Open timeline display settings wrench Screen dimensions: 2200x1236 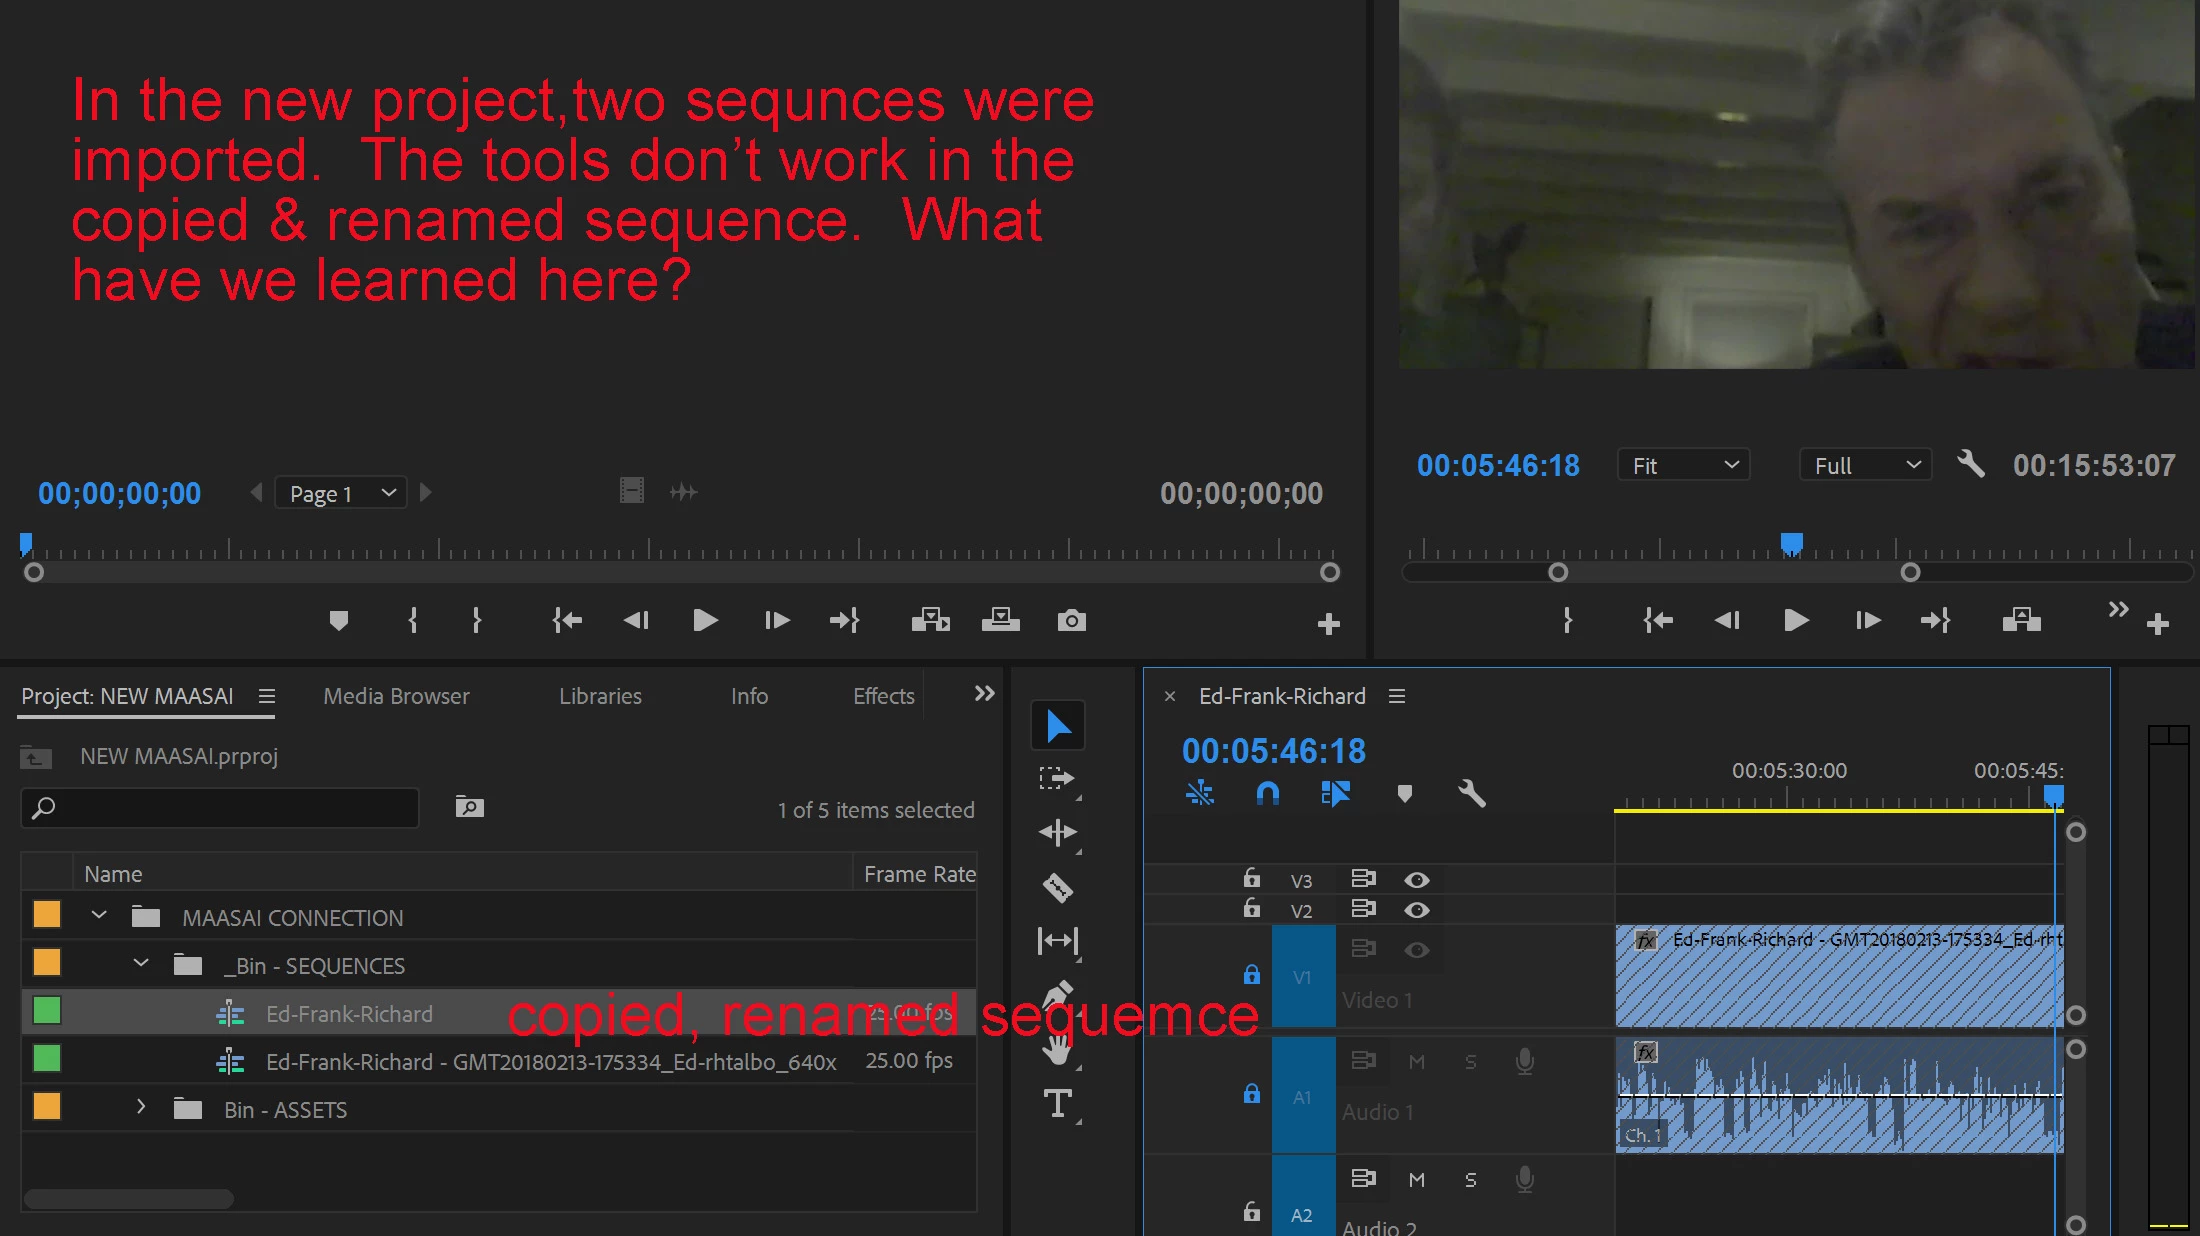tap(1471, 794)
